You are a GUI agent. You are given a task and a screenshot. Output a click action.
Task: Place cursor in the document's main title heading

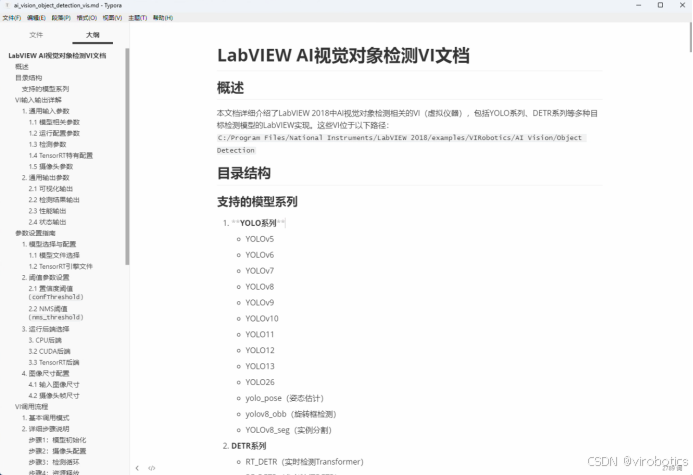343,56
